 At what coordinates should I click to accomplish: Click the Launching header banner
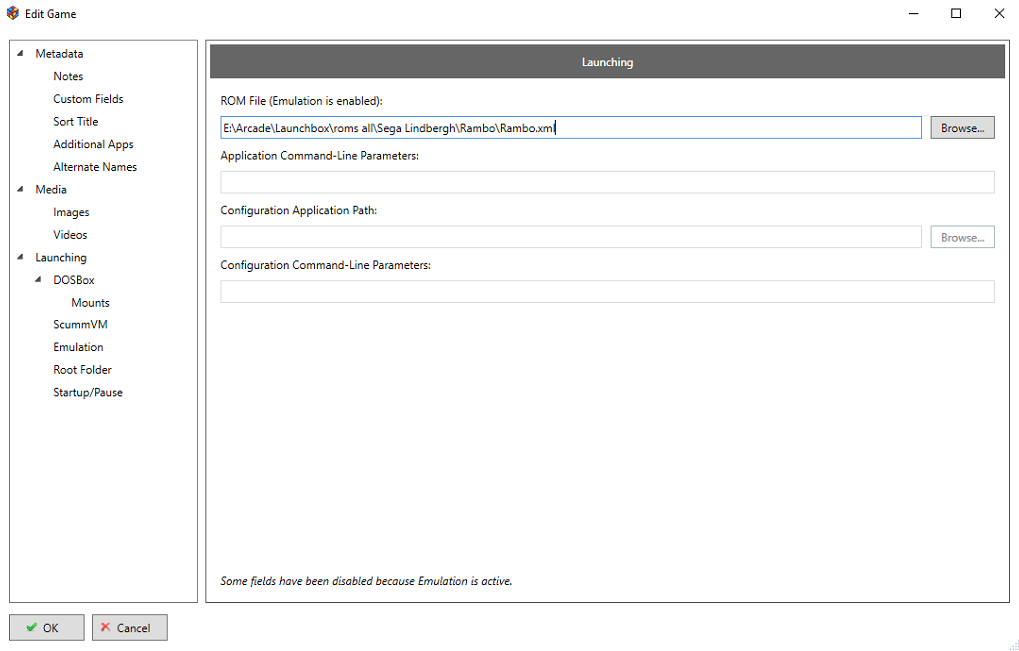click(607, 62)
